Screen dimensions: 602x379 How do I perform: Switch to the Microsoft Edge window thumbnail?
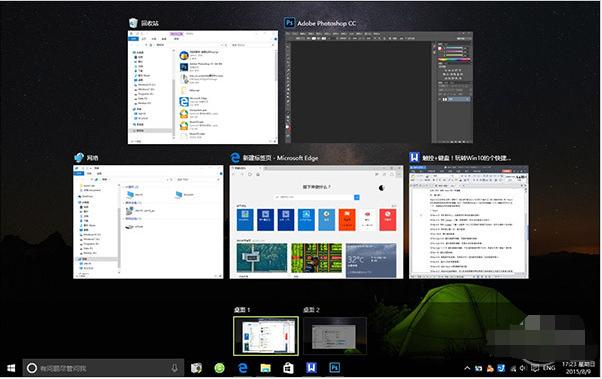coord(316,222)
